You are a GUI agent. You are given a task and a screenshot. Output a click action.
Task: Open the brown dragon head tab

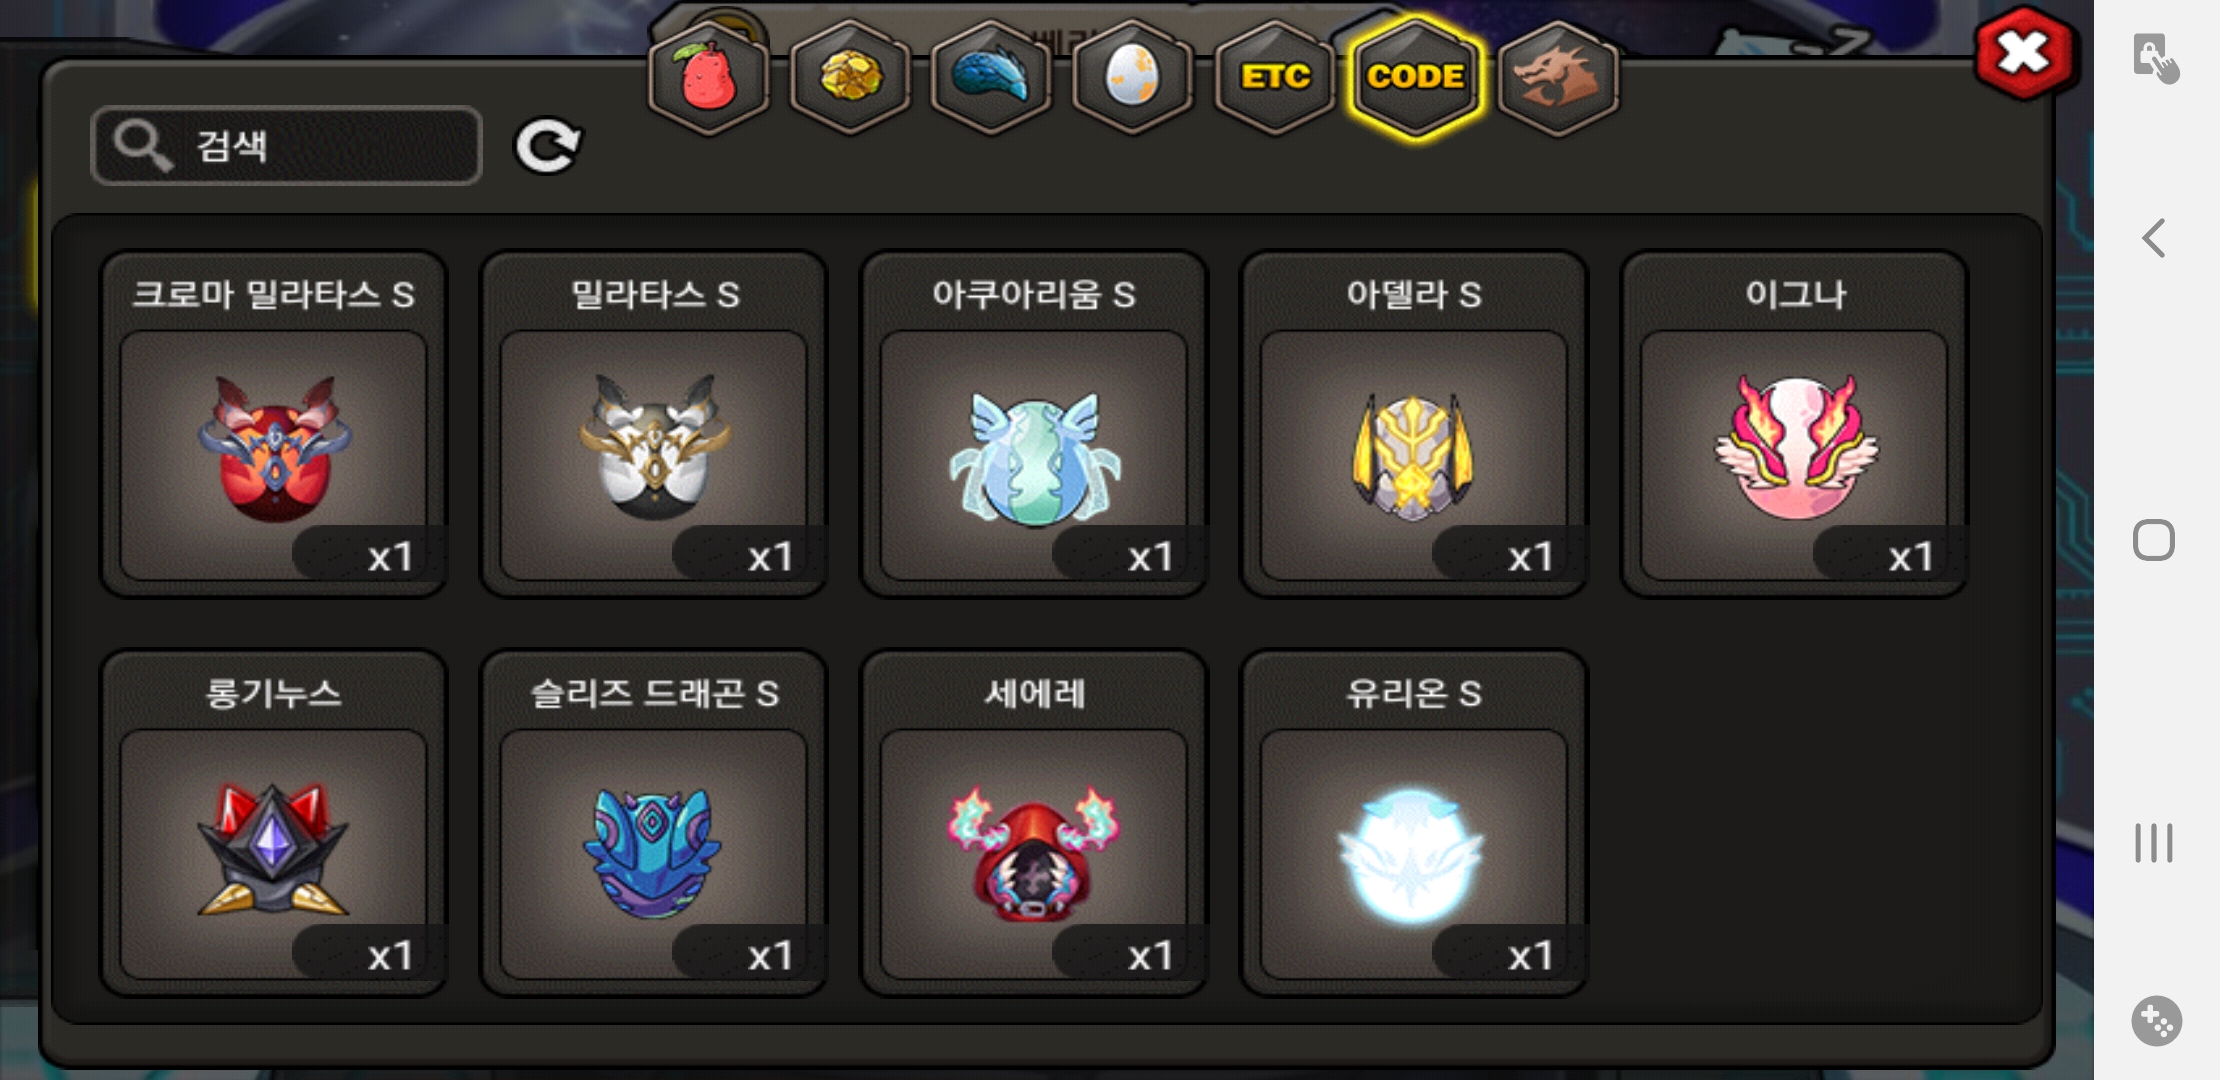(x=1558, y=77)
